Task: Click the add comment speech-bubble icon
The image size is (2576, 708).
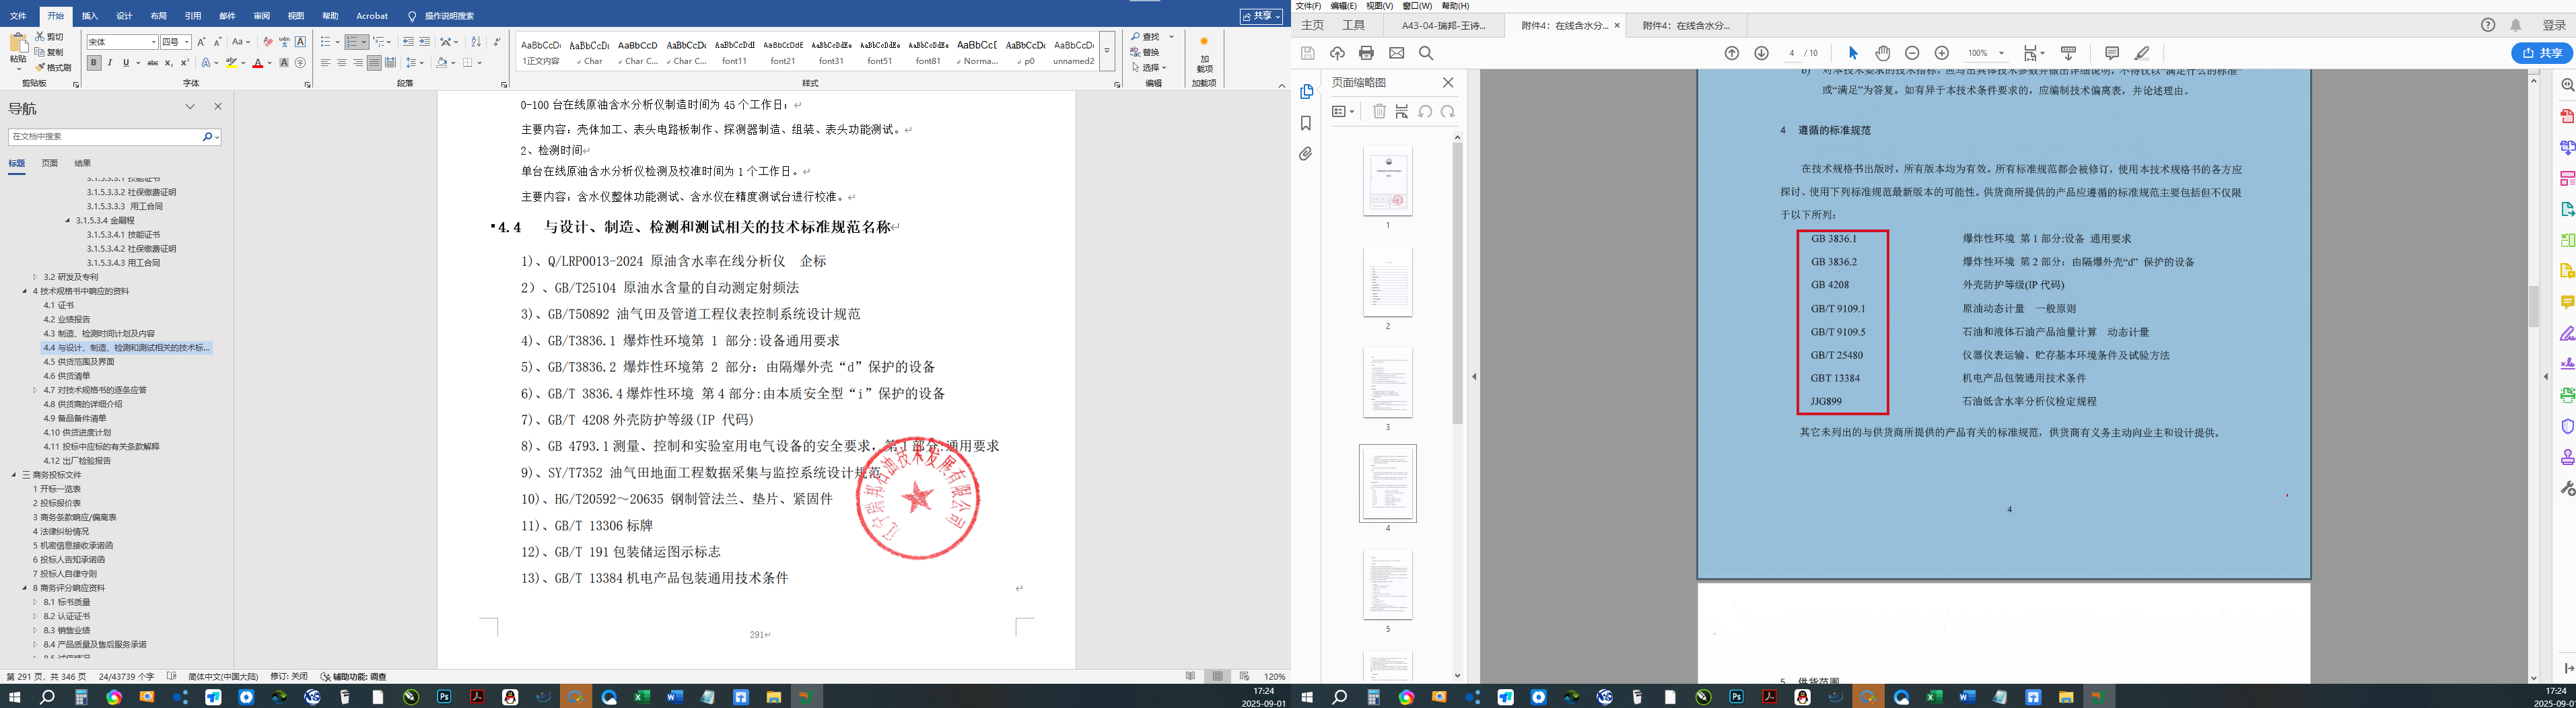Action: 2112,53
